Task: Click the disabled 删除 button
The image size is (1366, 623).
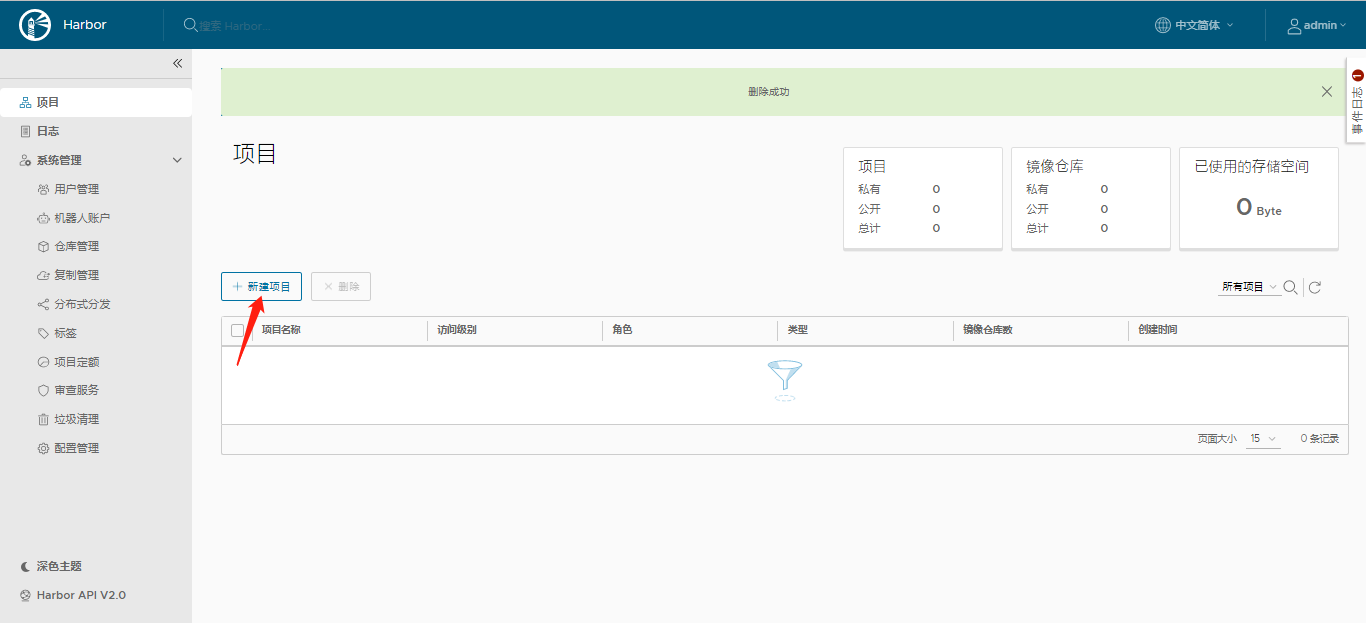Action: click(341, 286)
